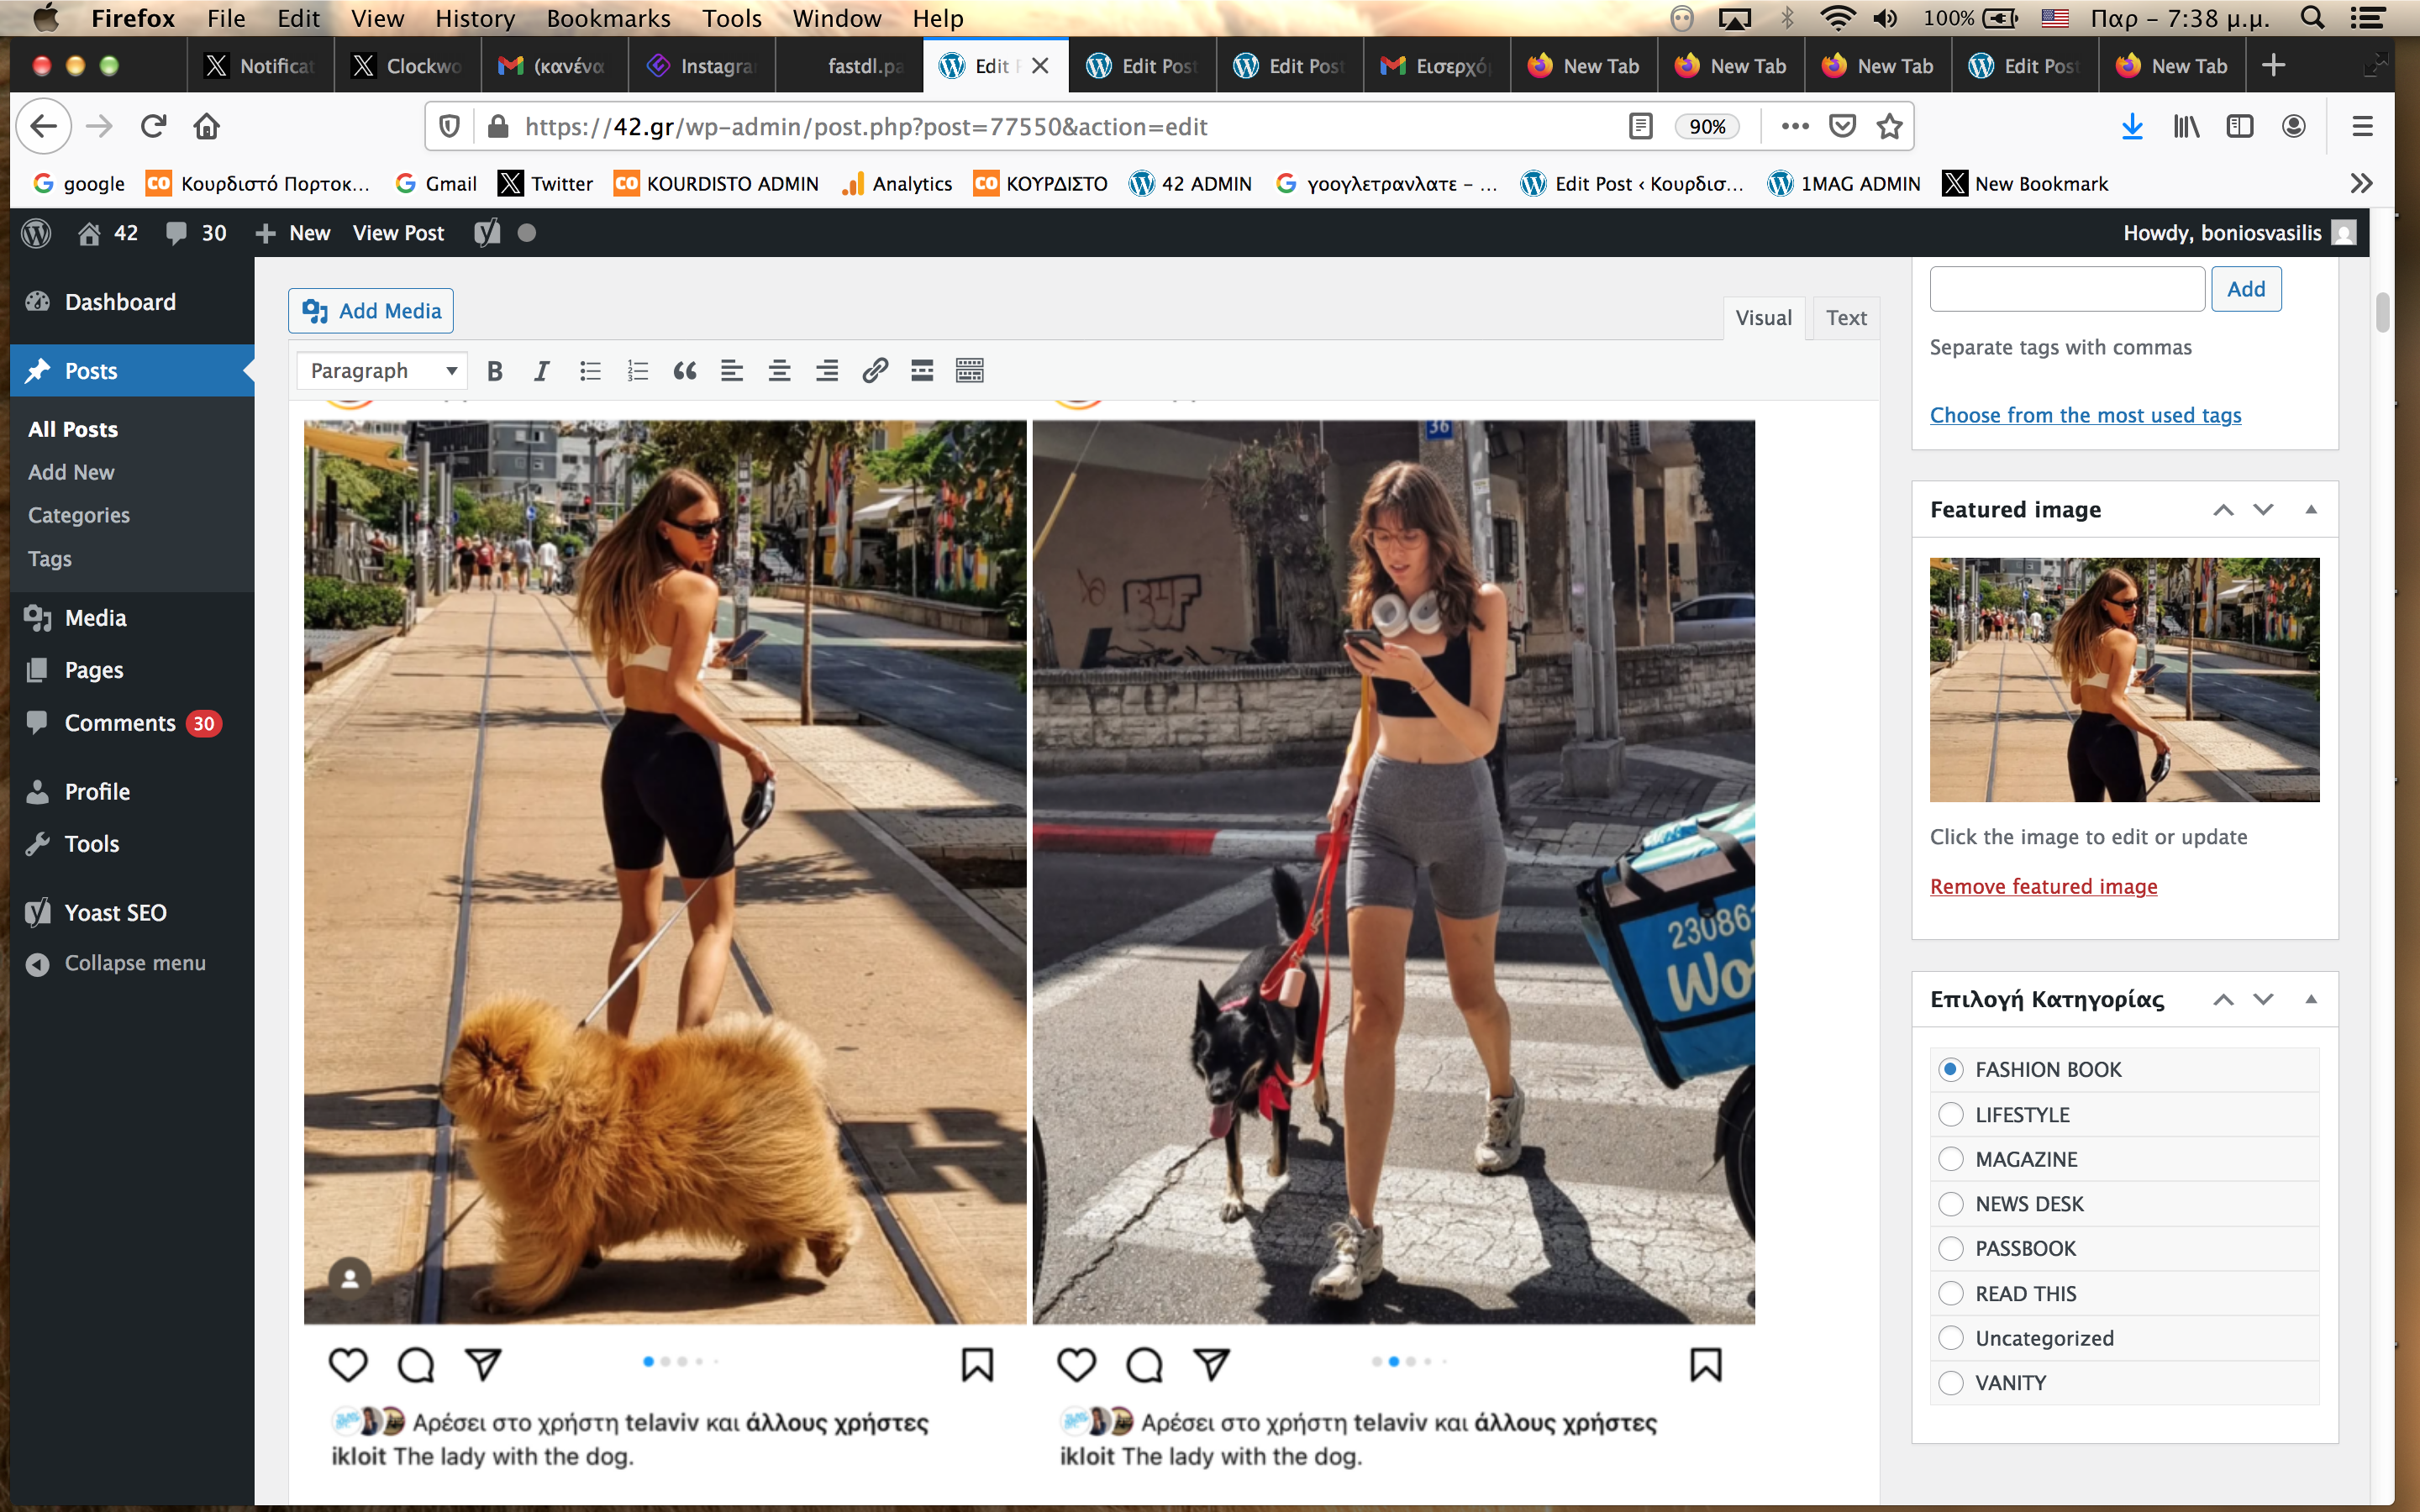The width and height of the screenshot is (2420, 1512).
Task: Select the LIFESTYLE category radio button
Action: (x=1950, y=1114)
